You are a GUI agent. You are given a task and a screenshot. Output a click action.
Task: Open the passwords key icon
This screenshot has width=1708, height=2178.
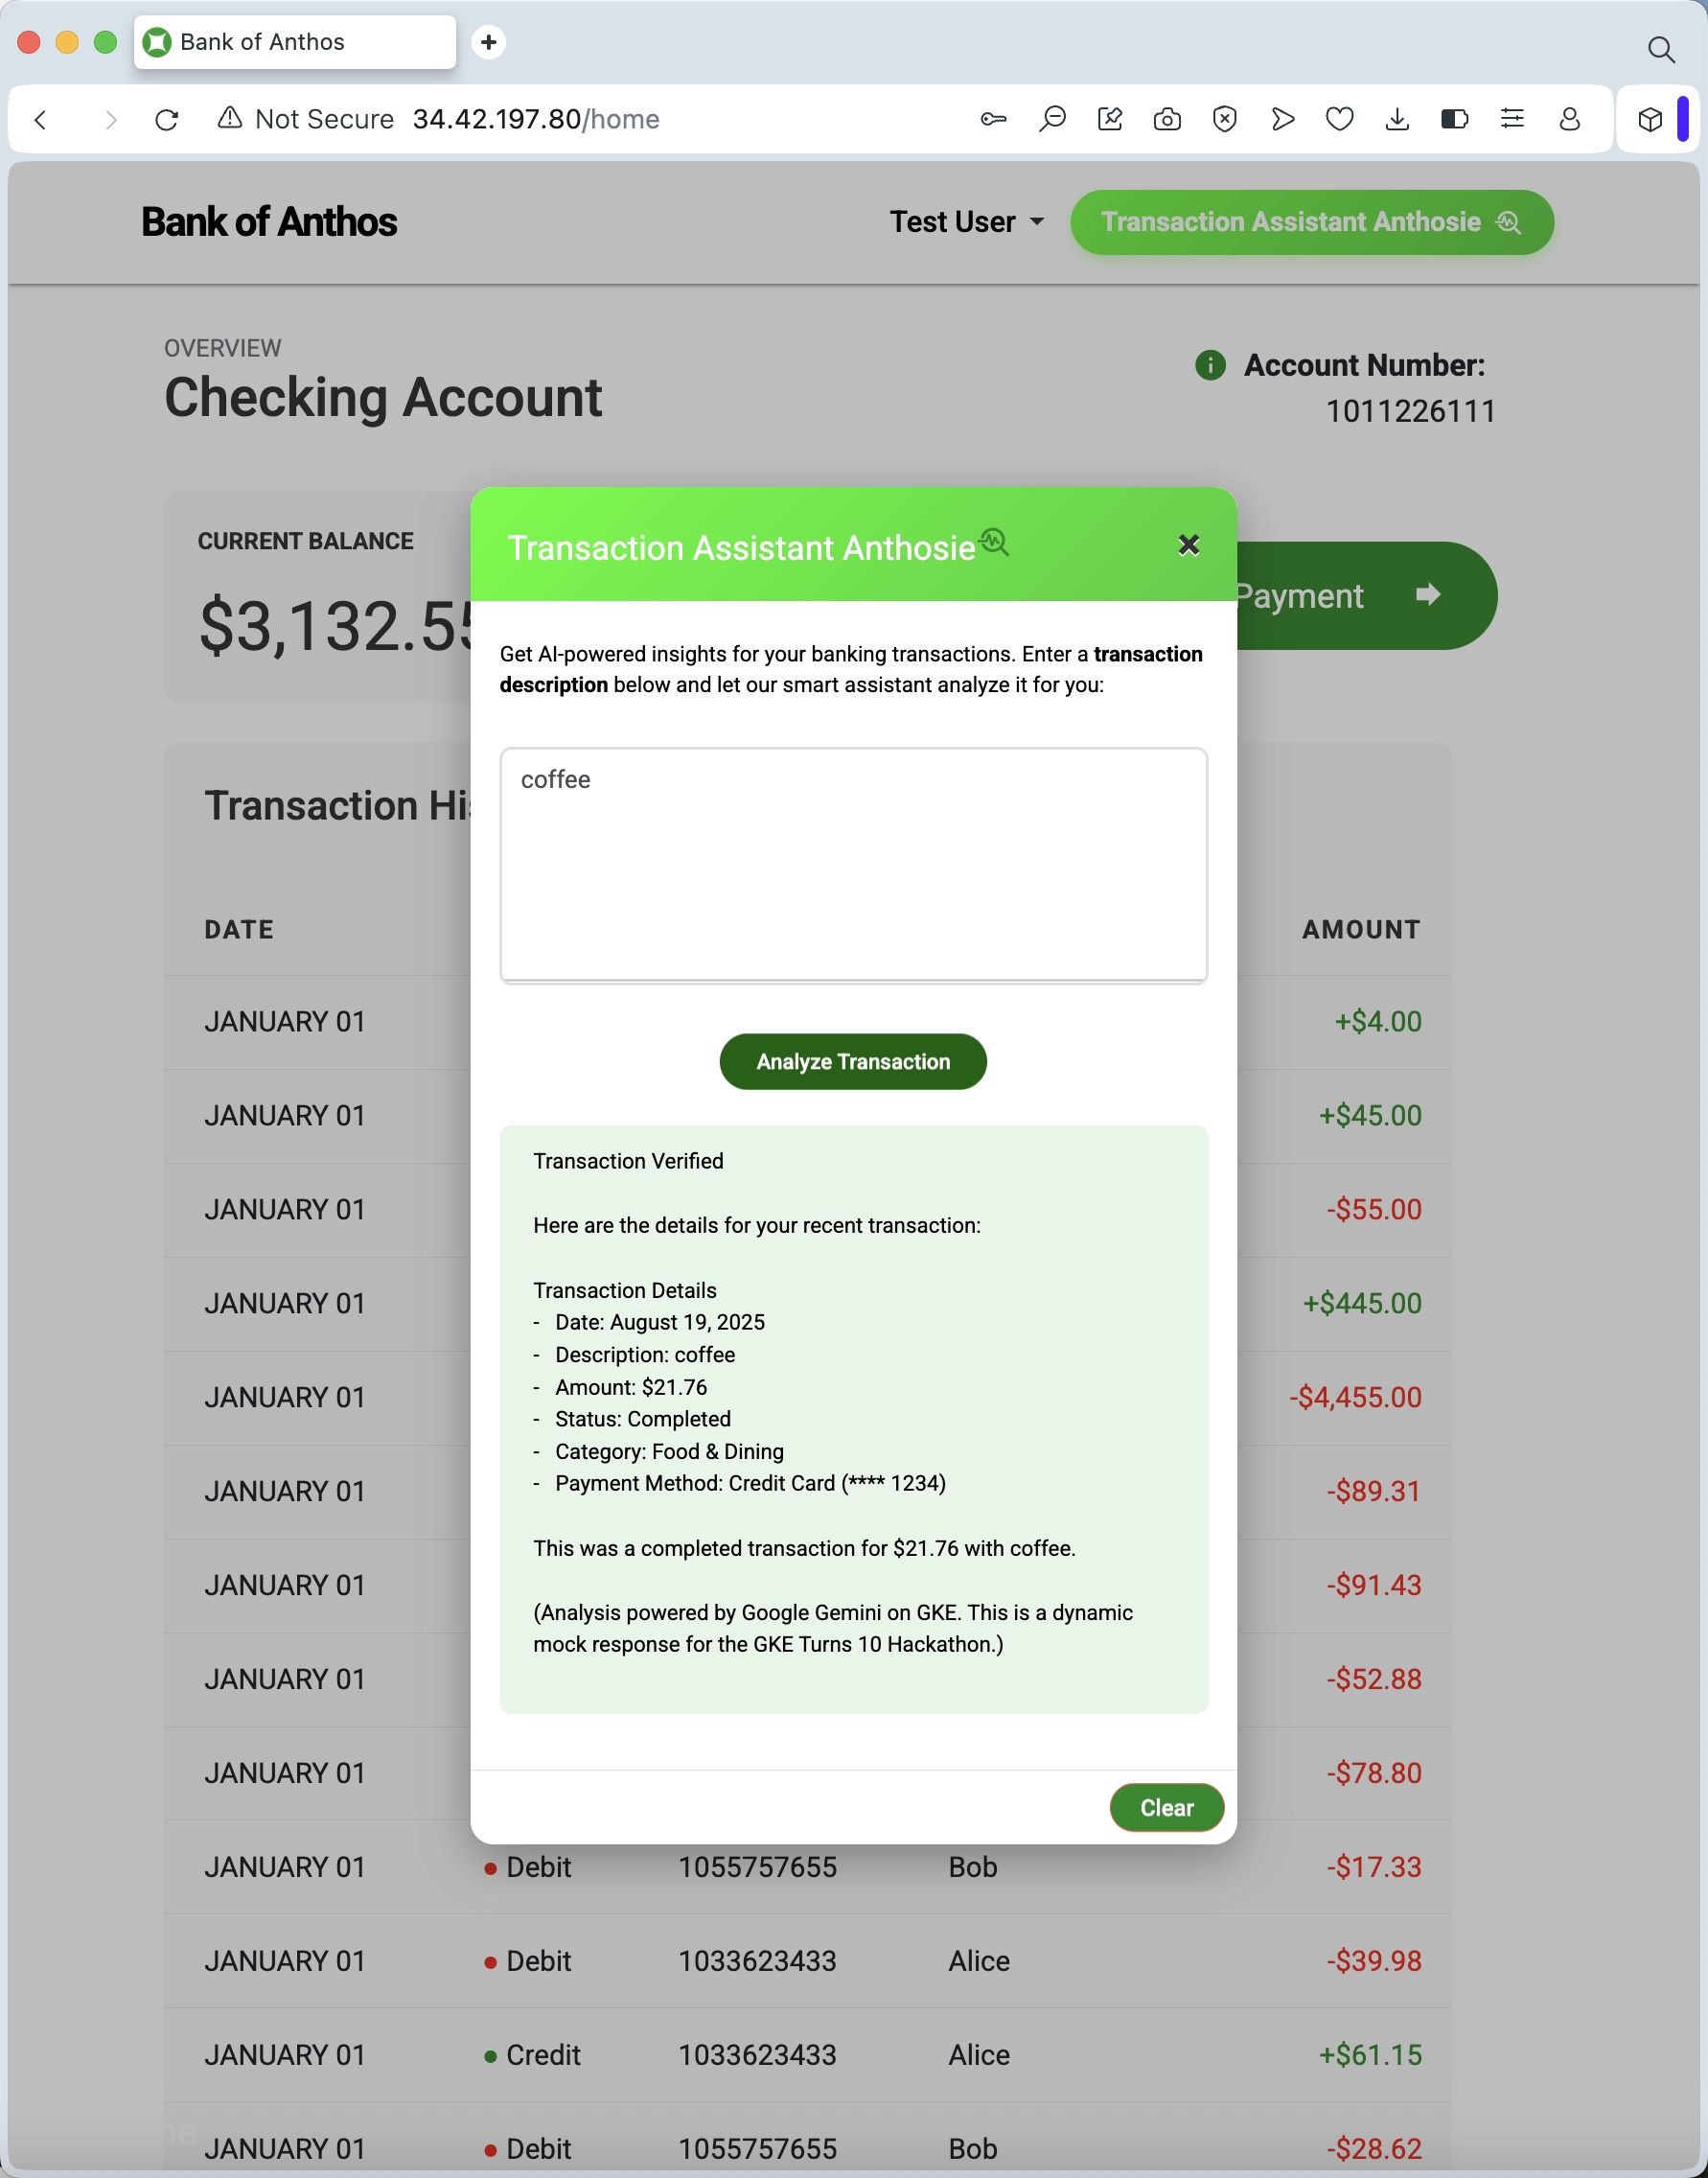coord(993,119)
